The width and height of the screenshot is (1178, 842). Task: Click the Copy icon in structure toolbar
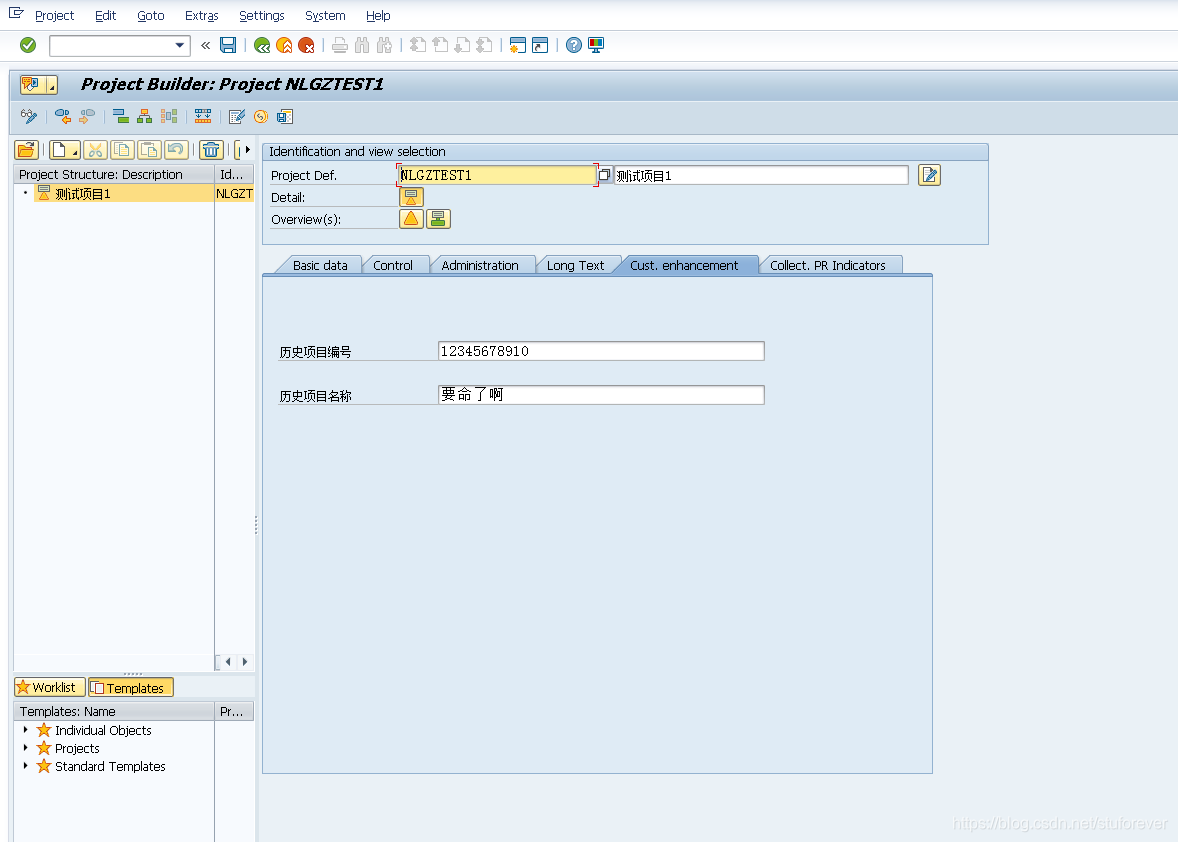pos(122,150)
